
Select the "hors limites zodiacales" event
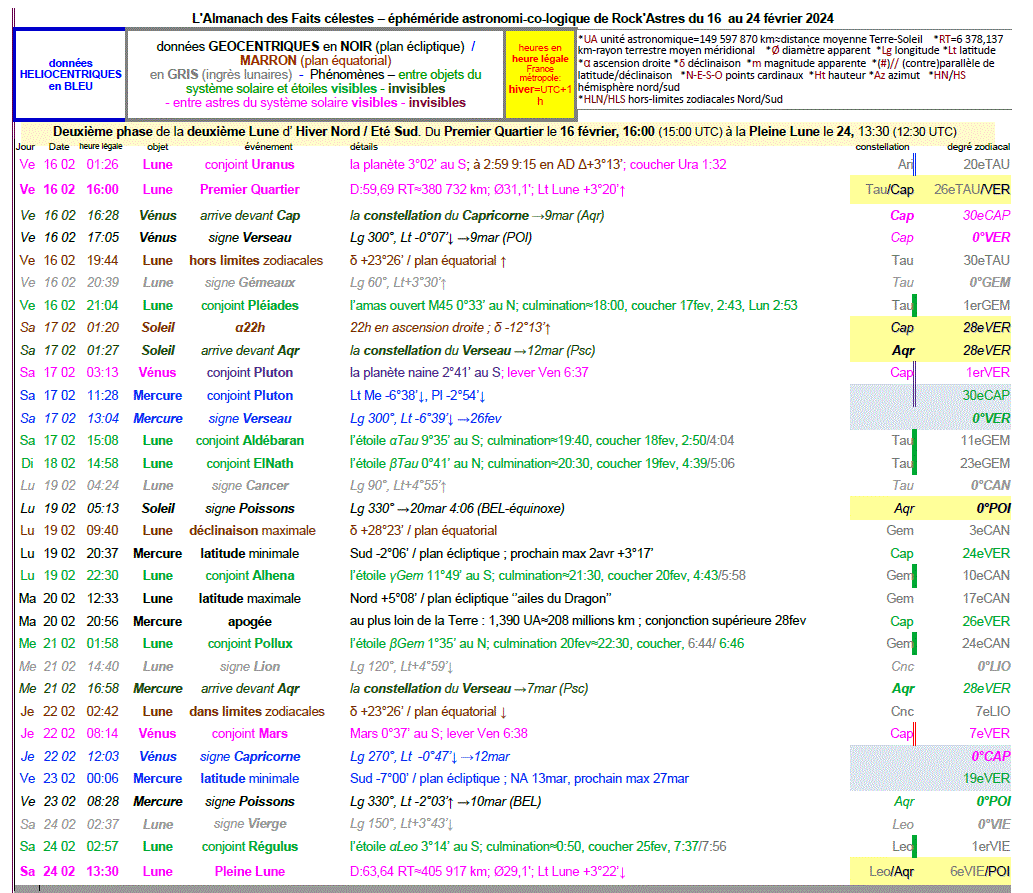pyautogui.click(x=256, y=260)
